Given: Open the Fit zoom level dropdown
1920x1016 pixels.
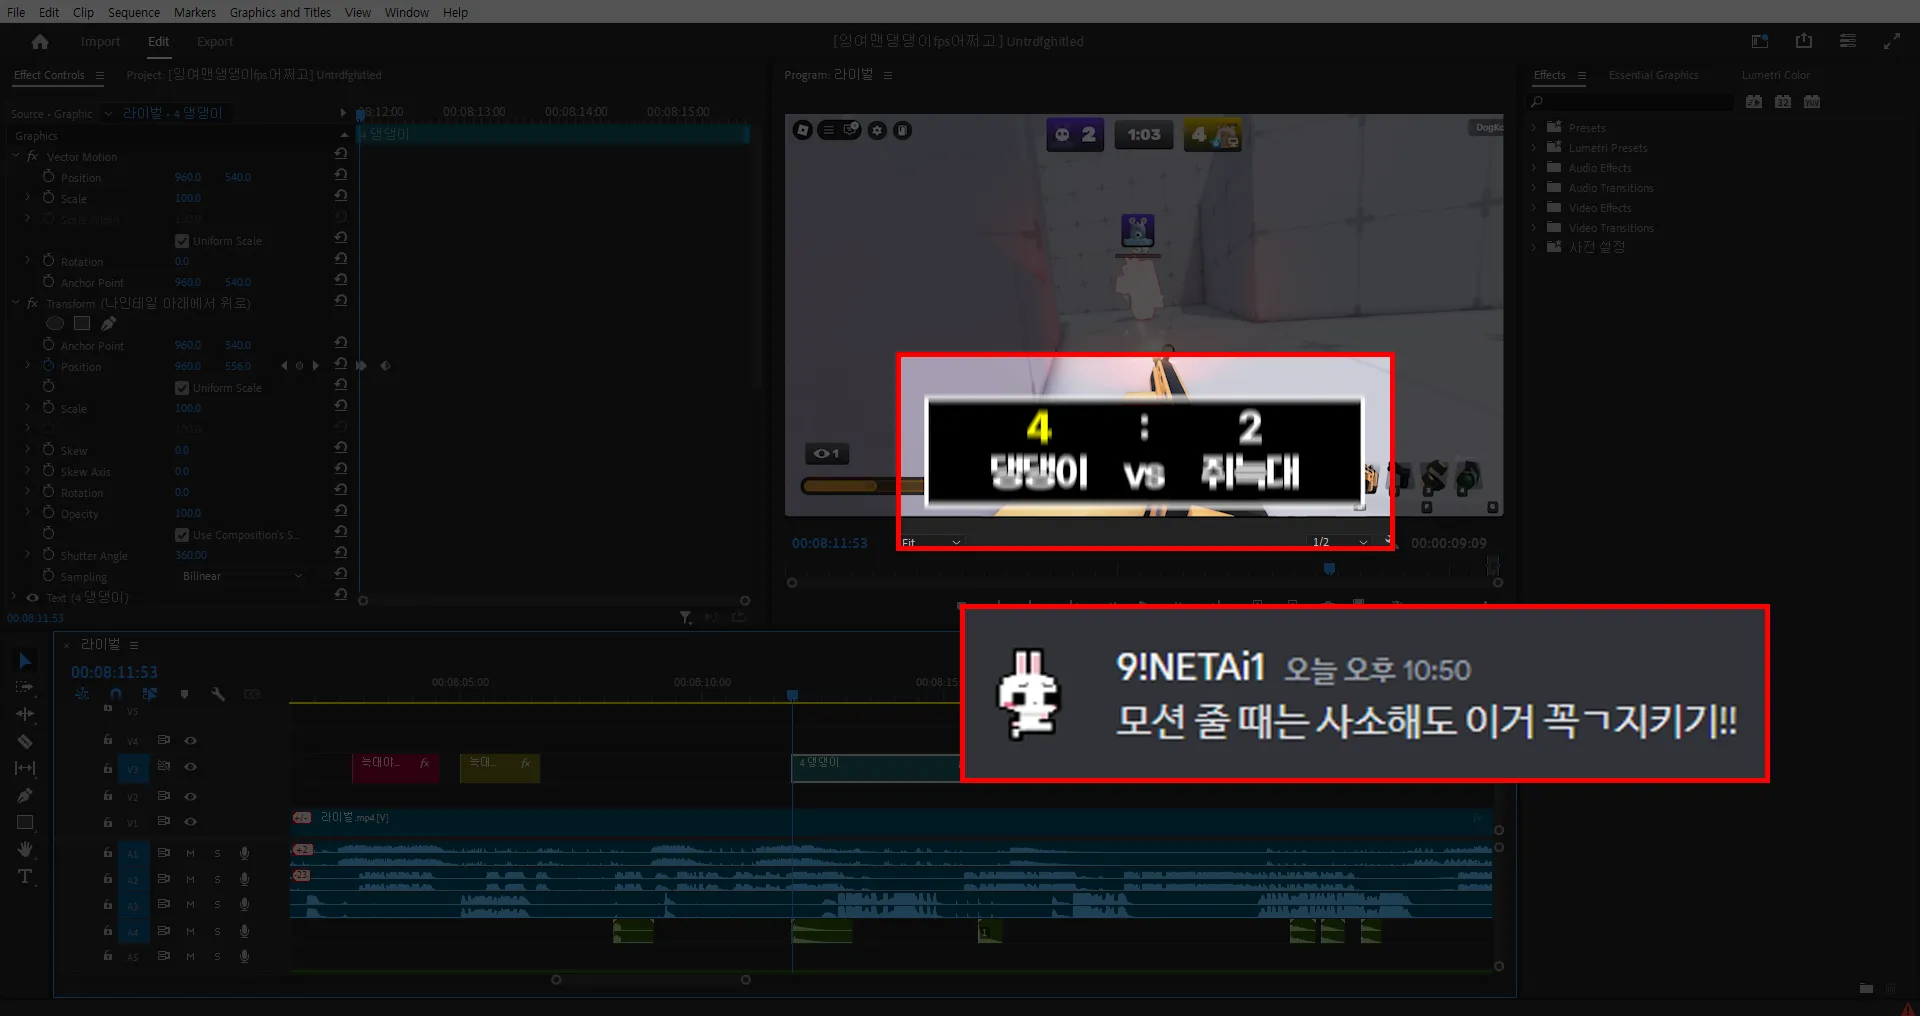Looking at the screenshot, I should [x=931, y=542].
